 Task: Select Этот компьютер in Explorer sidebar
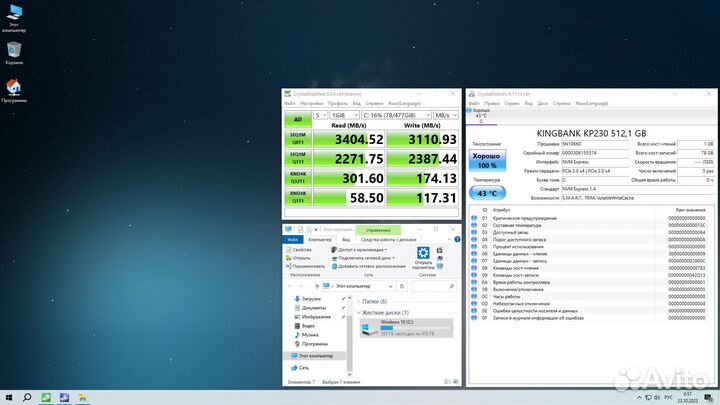316,356
